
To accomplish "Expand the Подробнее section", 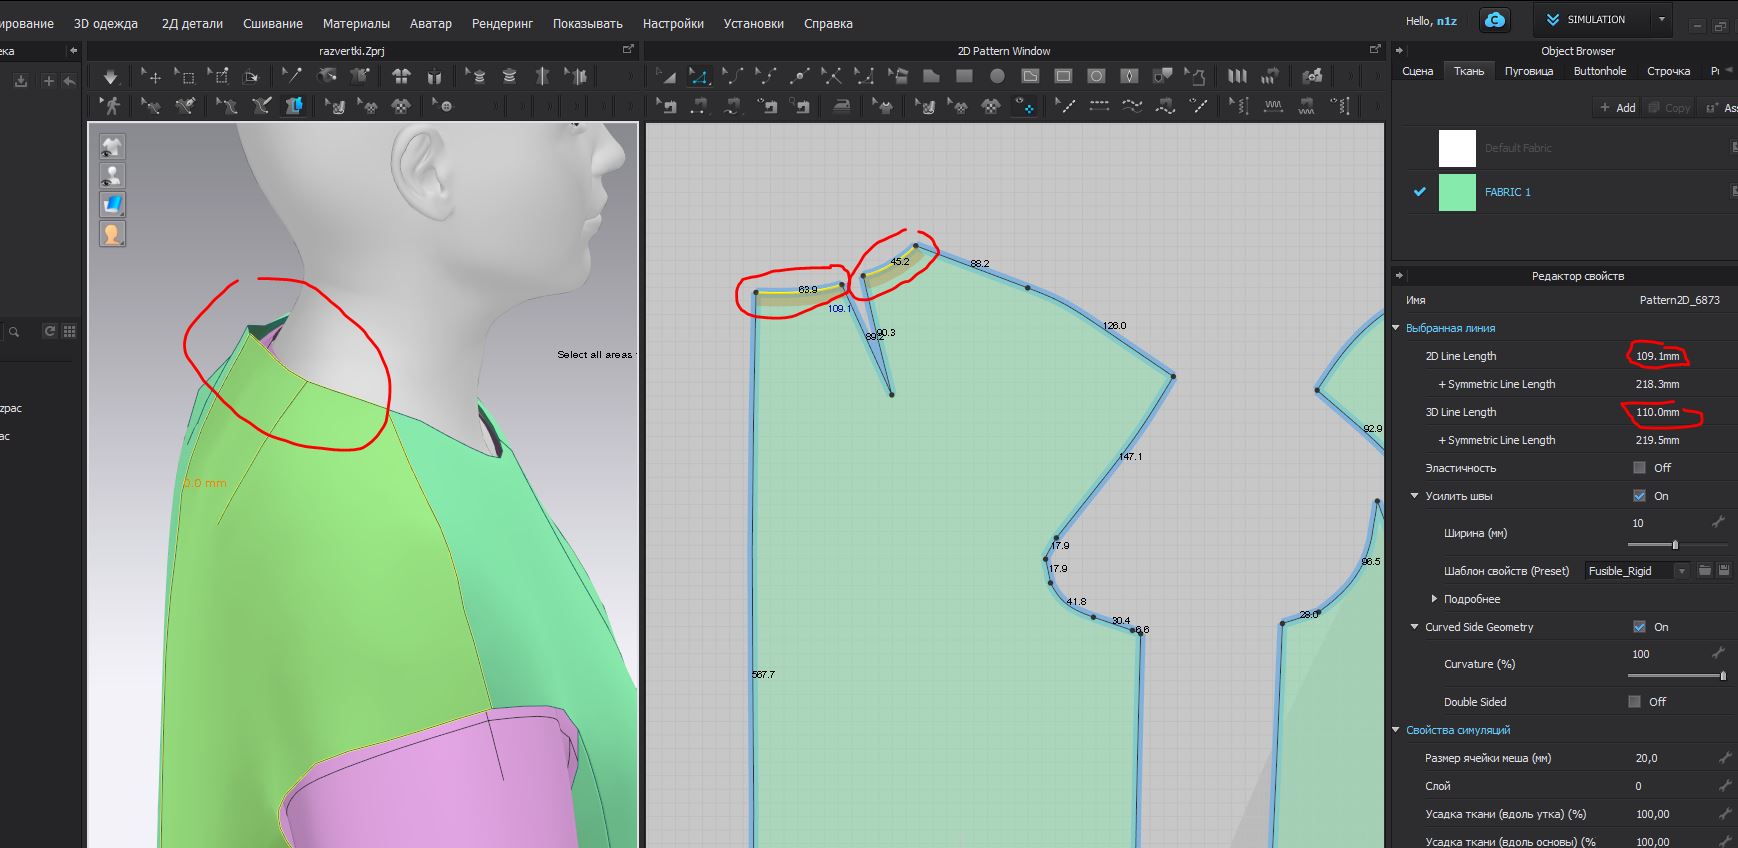I will [x=1434, y=599].
